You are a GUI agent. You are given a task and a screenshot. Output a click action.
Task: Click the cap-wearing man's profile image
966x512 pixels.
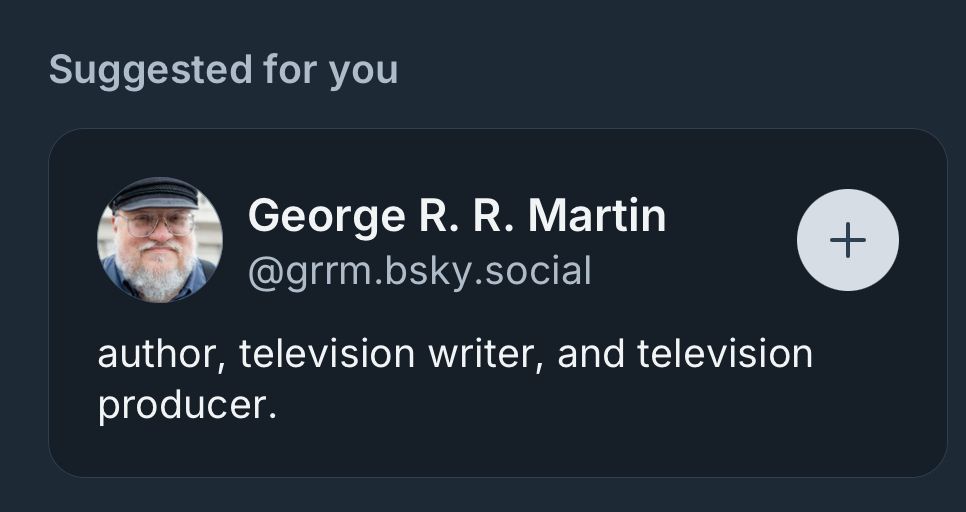pos(160,240)
